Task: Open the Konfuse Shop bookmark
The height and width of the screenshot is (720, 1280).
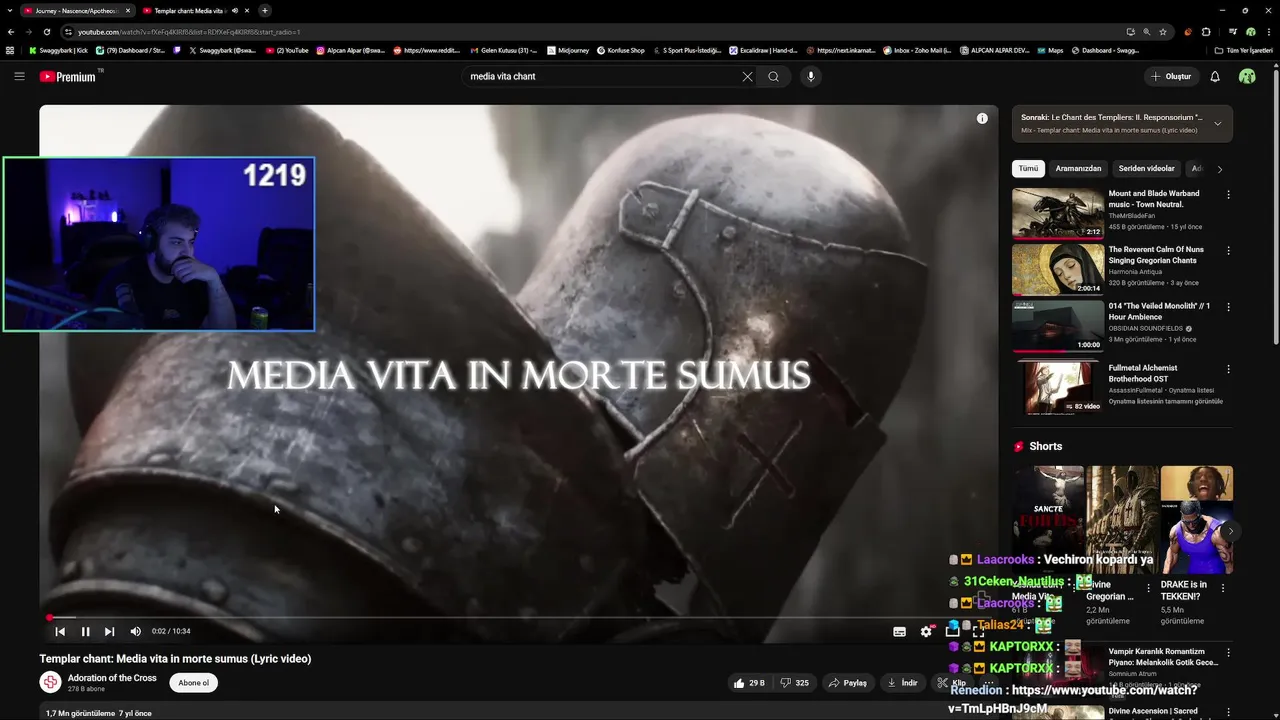Action: point(621,50)
